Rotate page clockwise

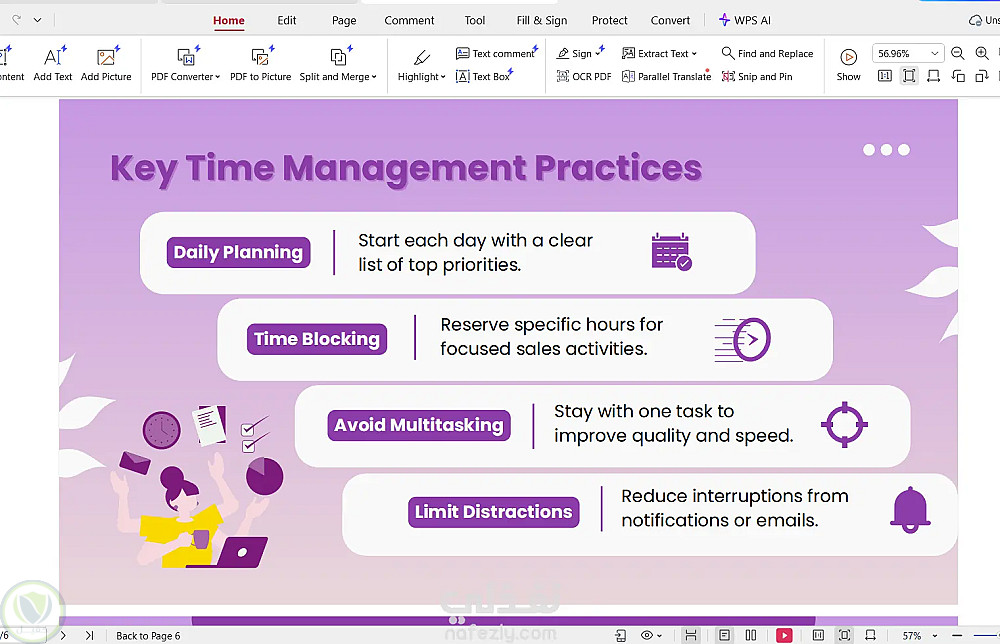pyautogui.click(x=982, y=77)
